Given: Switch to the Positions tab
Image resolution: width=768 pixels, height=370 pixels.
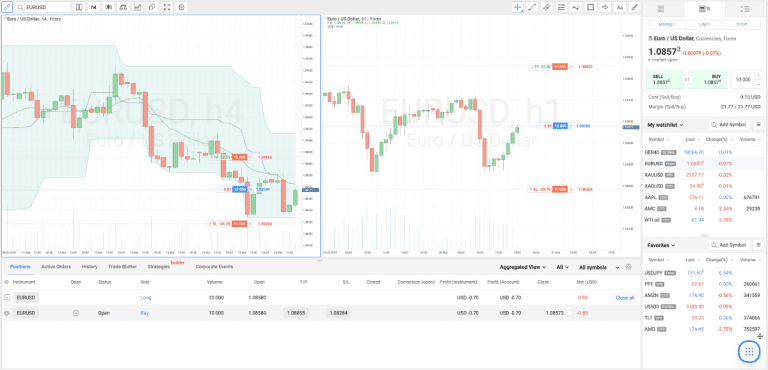Looking at the screenshot, I should tap(20, 267).
